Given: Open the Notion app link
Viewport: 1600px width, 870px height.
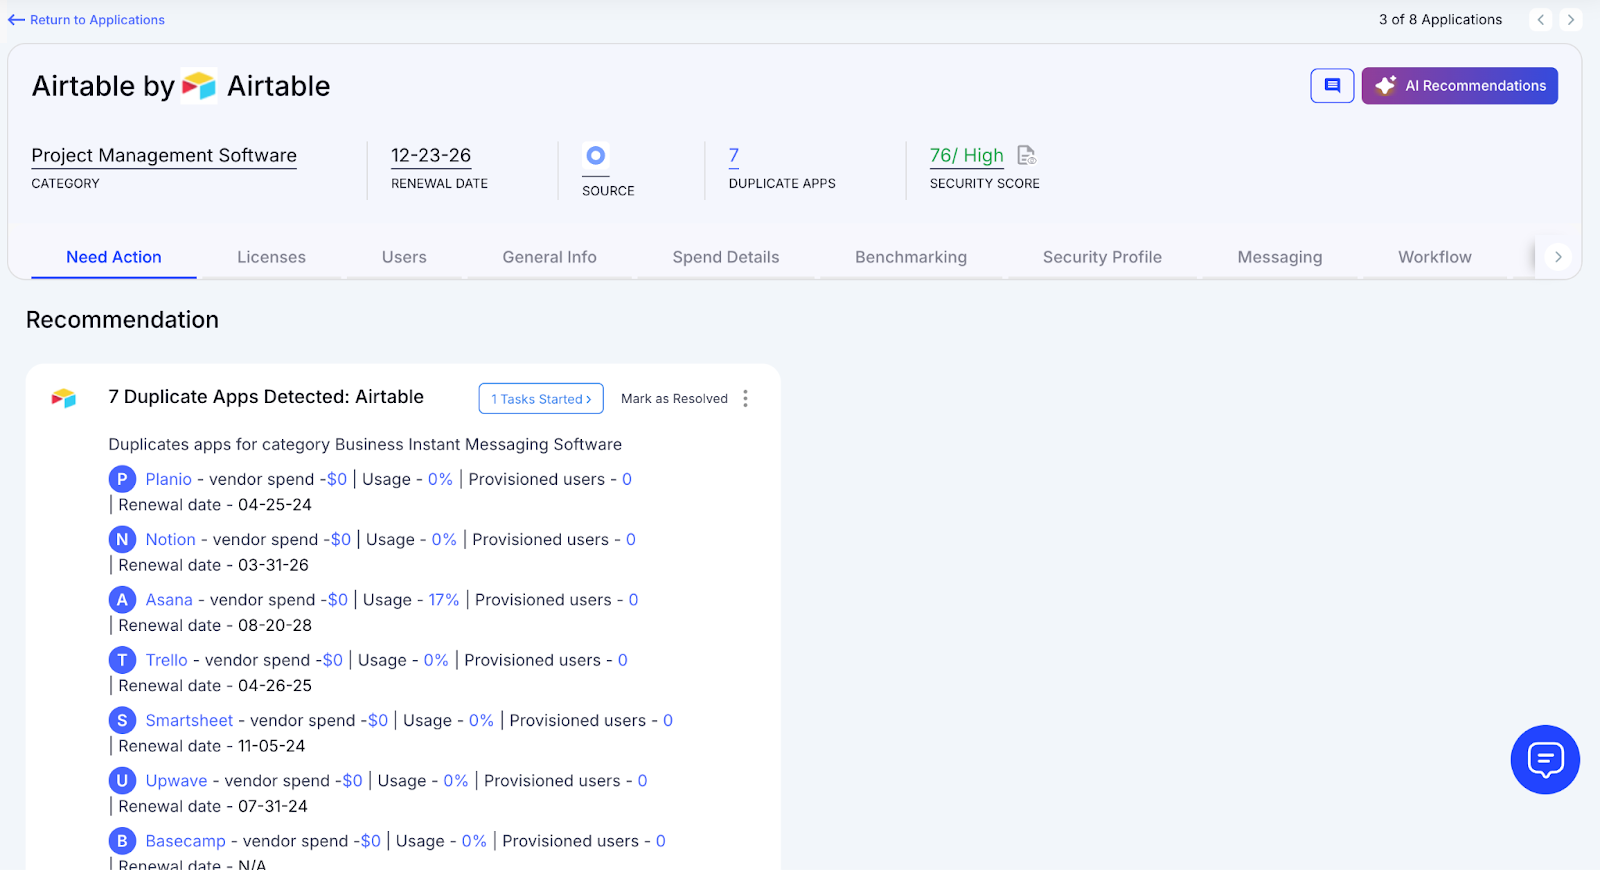Looking at the screenshot, I should (170, 540).
